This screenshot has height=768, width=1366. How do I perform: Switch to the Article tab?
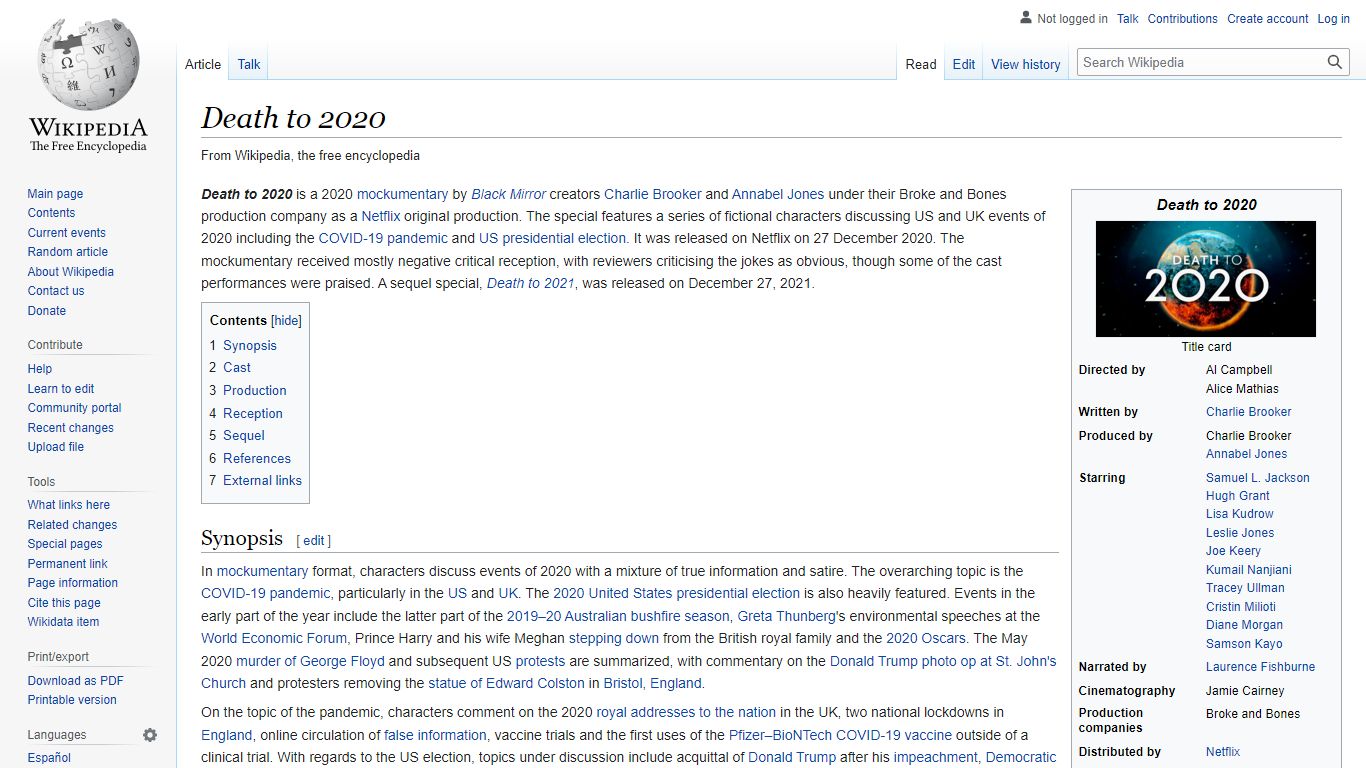pyautogui.click(x=203, y=64)
